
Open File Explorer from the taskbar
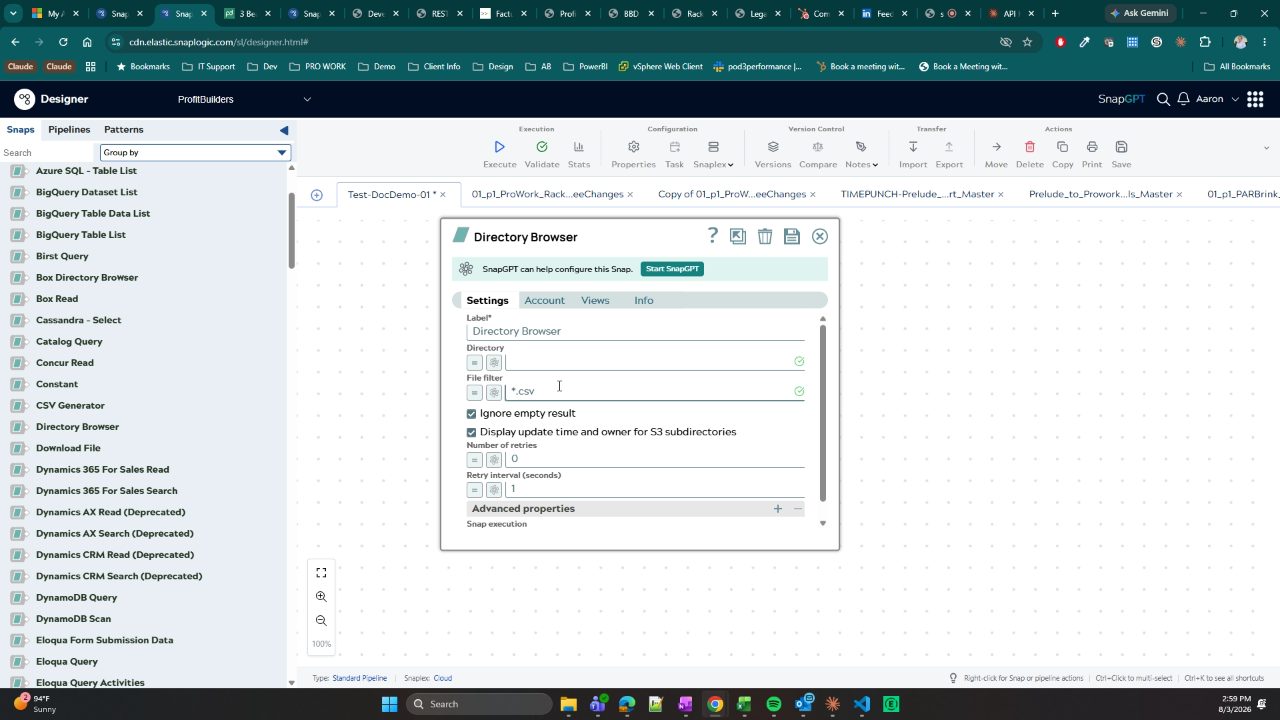568,704
